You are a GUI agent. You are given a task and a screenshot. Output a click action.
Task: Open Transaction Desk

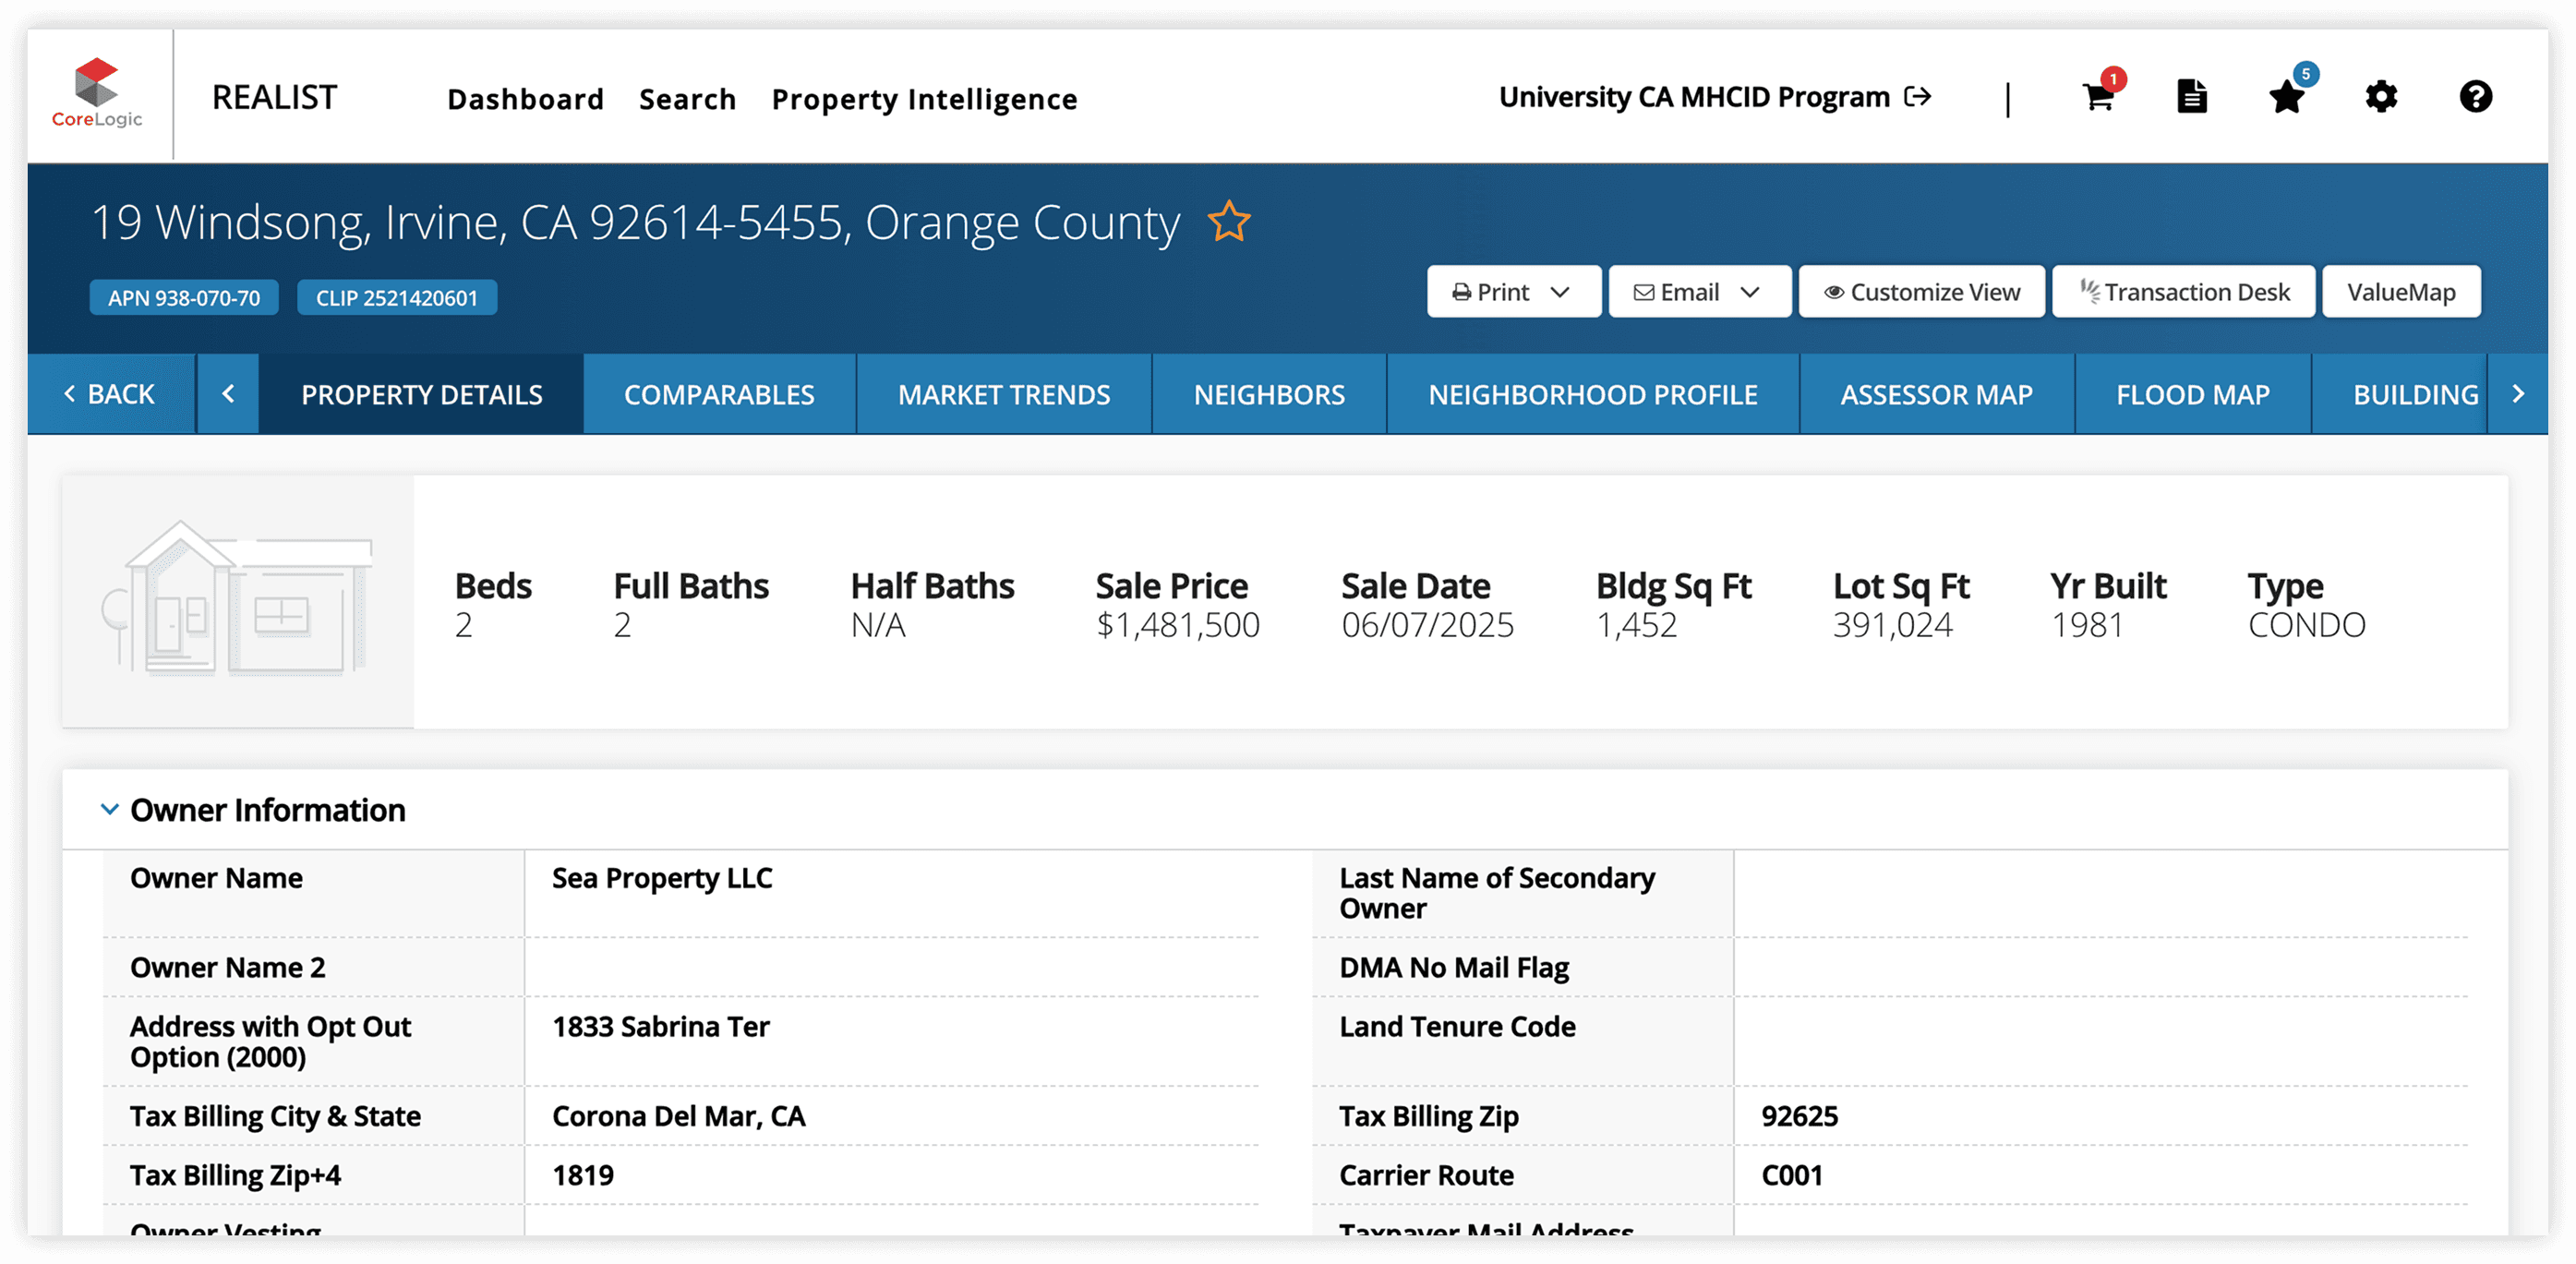tap(2183, 292)
